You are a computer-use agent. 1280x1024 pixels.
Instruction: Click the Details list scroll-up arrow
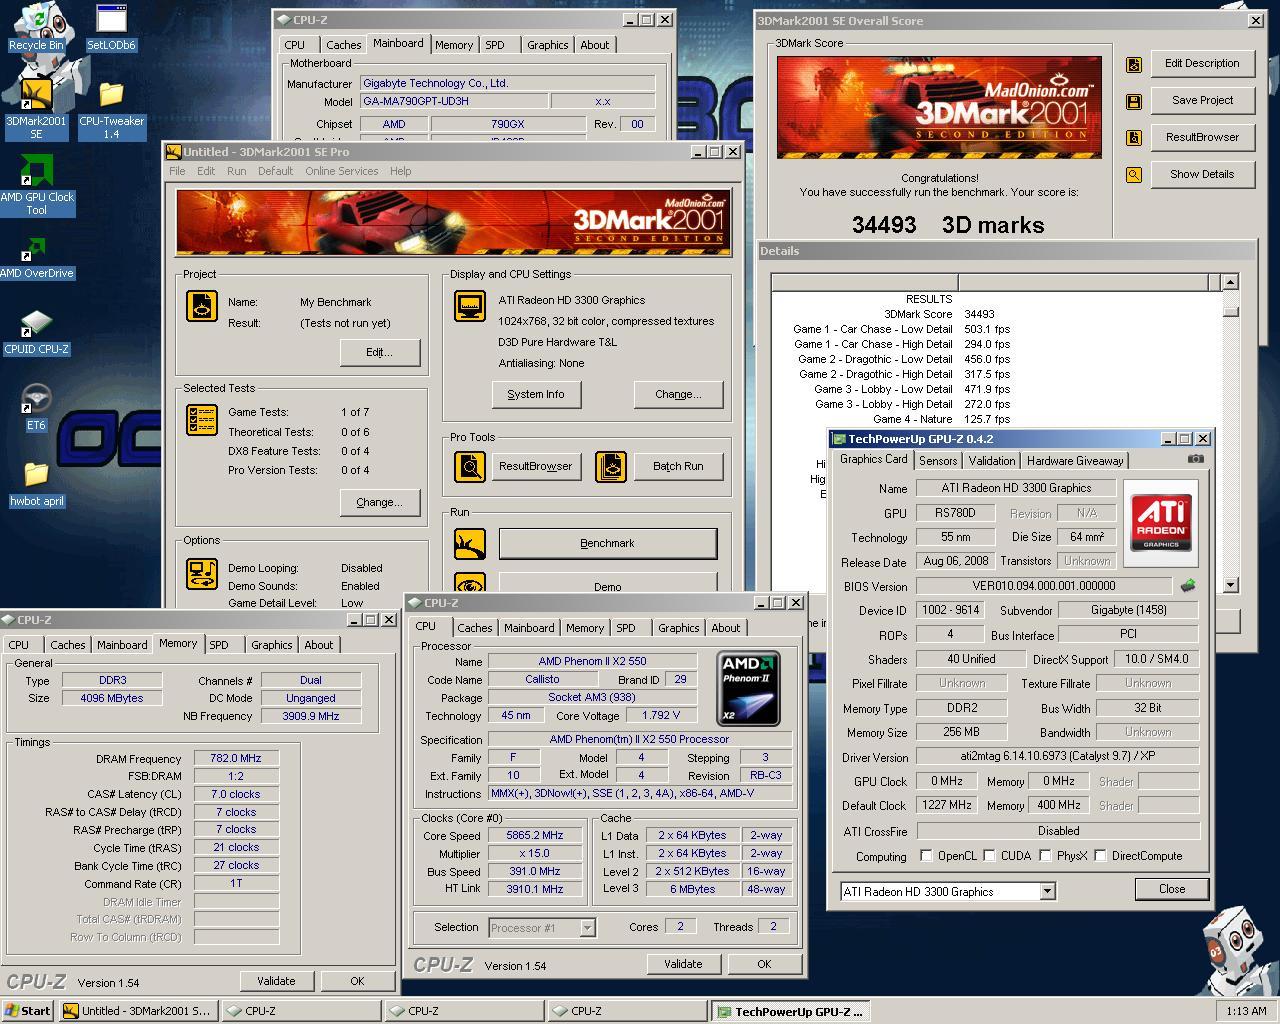pos(1231,282)
